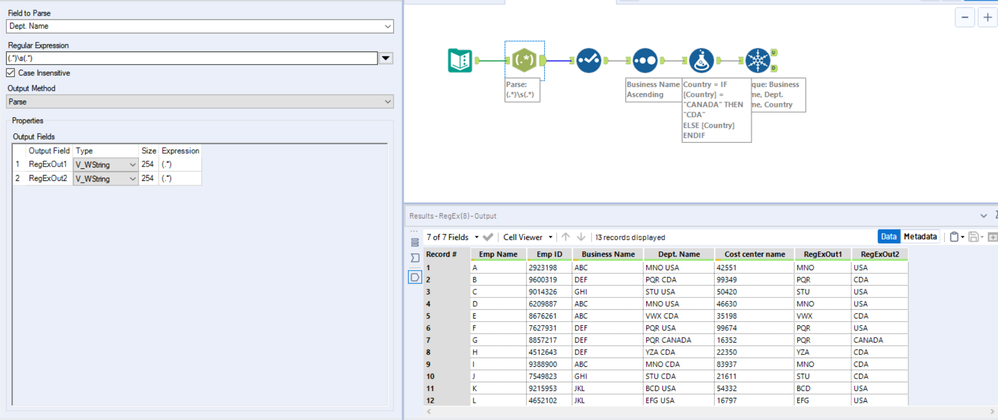This screenshot has height=420, width=998.
Task: Click the Country formula annotation box
Action: click(717, 109)
